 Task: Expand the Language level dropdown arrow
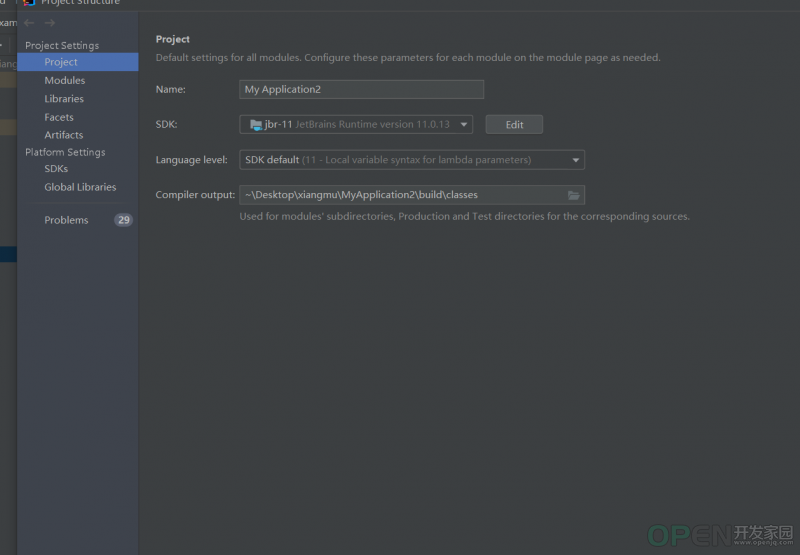(576, 160)
